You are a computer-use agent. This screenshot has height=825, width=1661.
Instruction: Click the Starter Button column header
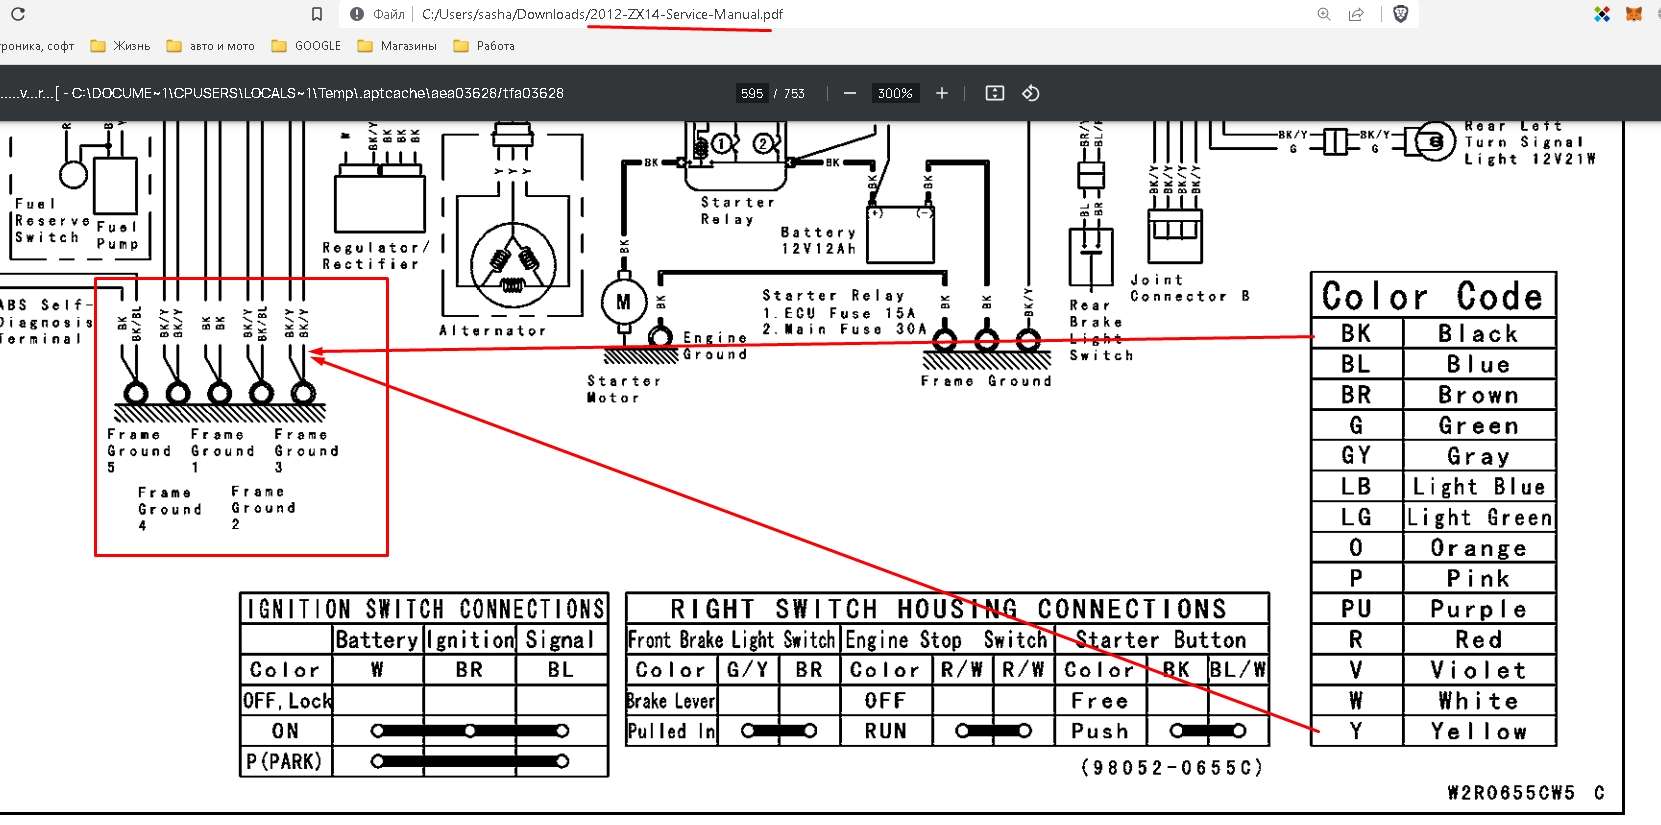(x=1161, y=640)
